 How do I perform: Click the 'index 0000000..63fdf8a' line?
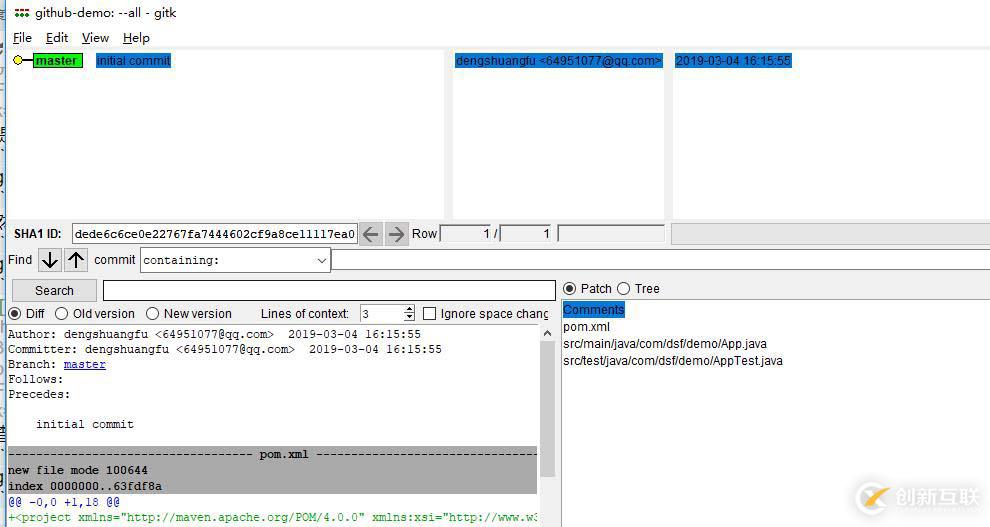pos(85,487)
